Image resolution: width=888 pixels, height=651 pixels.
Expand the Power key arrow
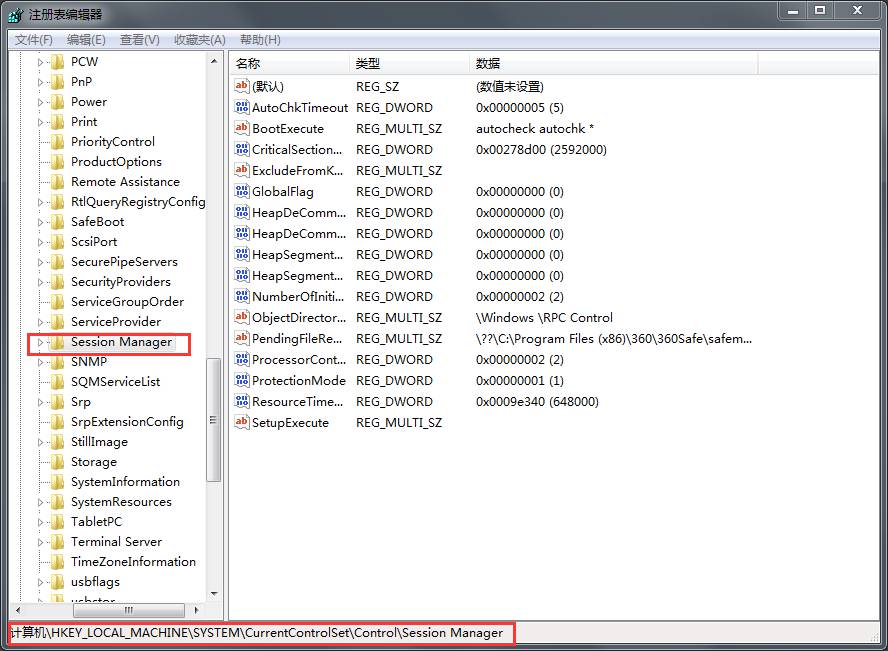[41, 102]
